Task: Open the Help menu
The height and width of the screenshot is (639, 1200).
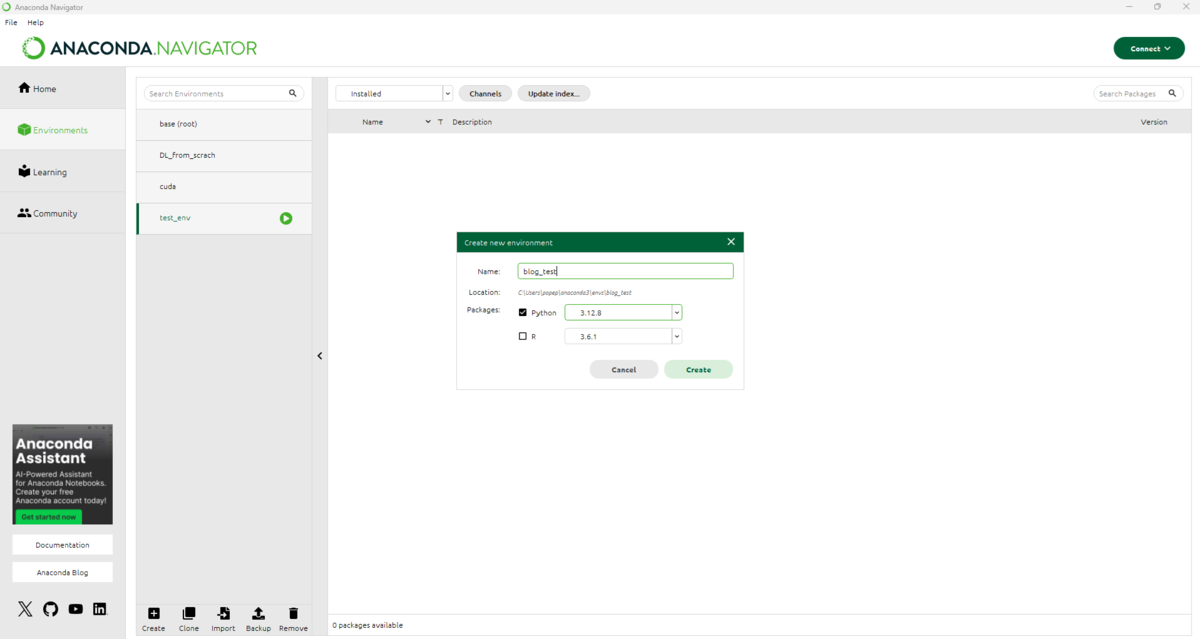Action: (x=36, y=22)
